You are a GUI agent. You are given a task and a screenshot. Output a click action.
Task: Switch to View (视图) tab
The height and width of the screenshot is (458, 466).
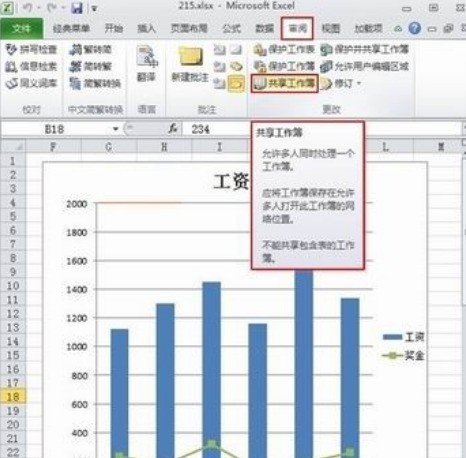[x=330, y=29]
